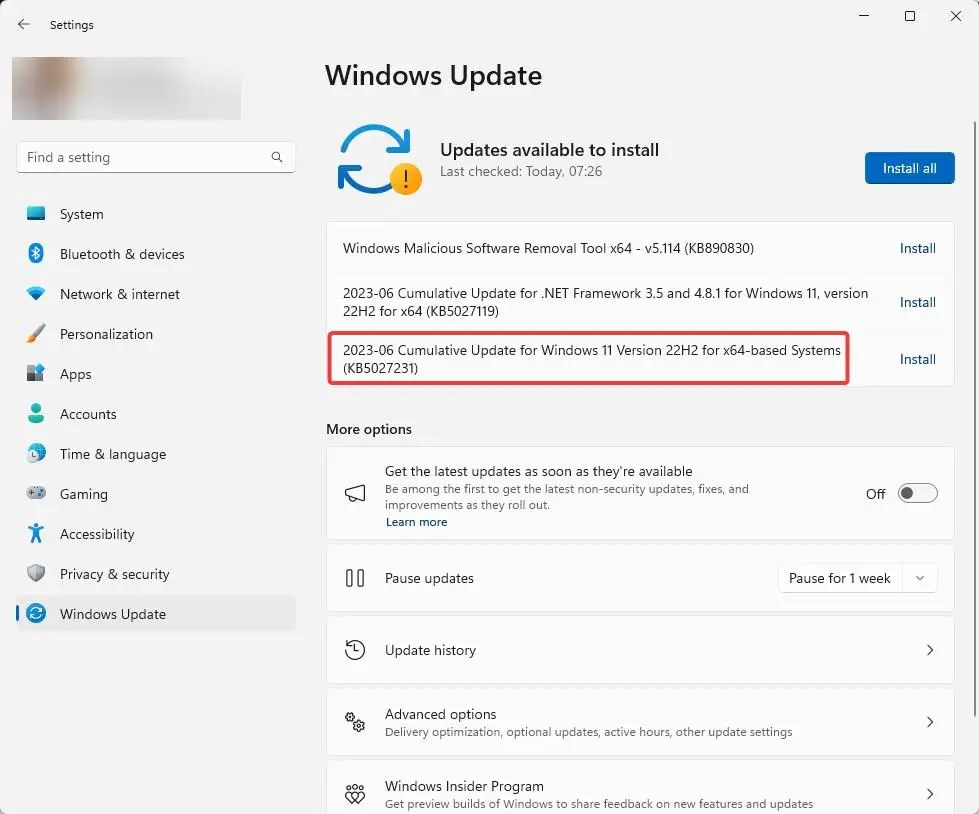Screen dimensions: 979x814
Task: Open the 'Pause for 1 week' dropdown arrow
Action: pyautogui.click(x=920, y=578)
